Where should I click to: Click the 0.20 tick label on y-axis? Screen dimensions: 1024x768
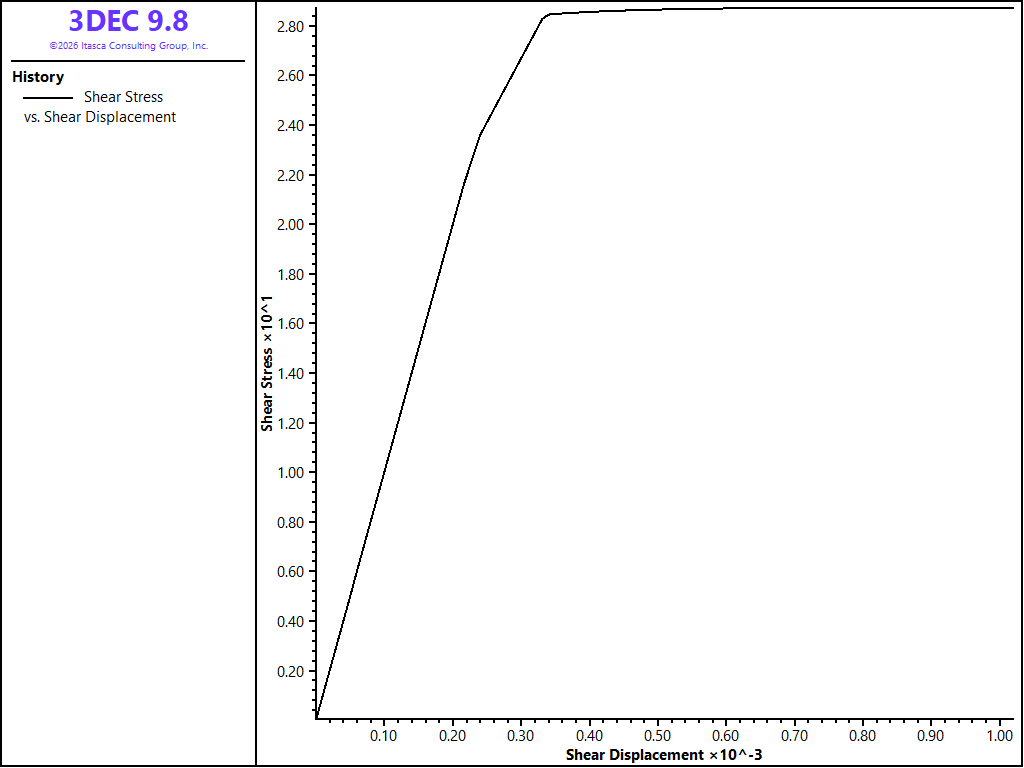tap(293, 671)
